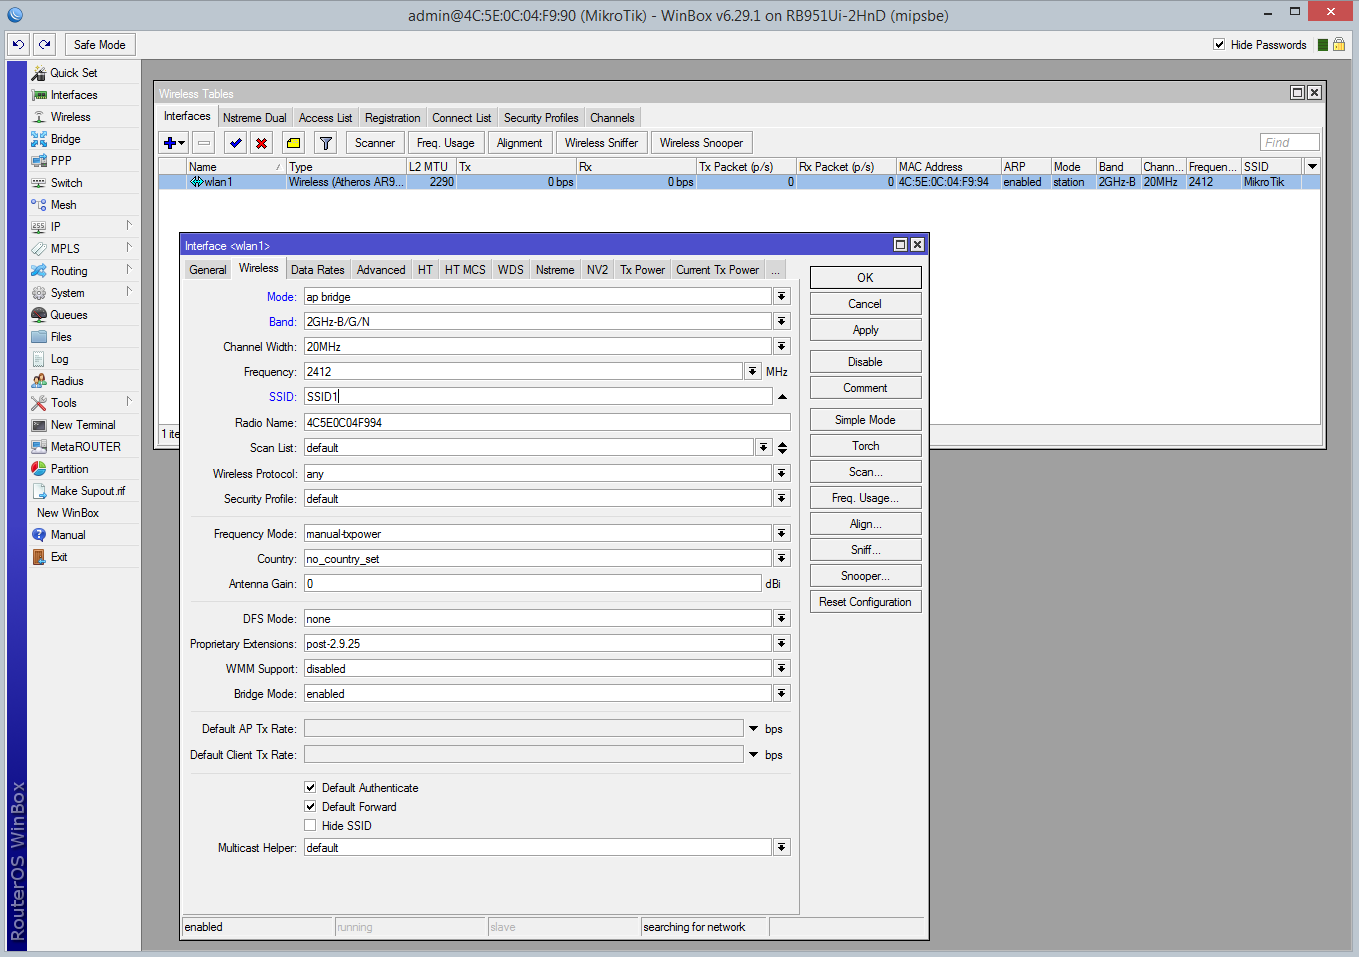Toggle the Hide Passwords checkbox
This screenshot has height=957, width=1359.
pyautogui.click(x=1219, y=44)
